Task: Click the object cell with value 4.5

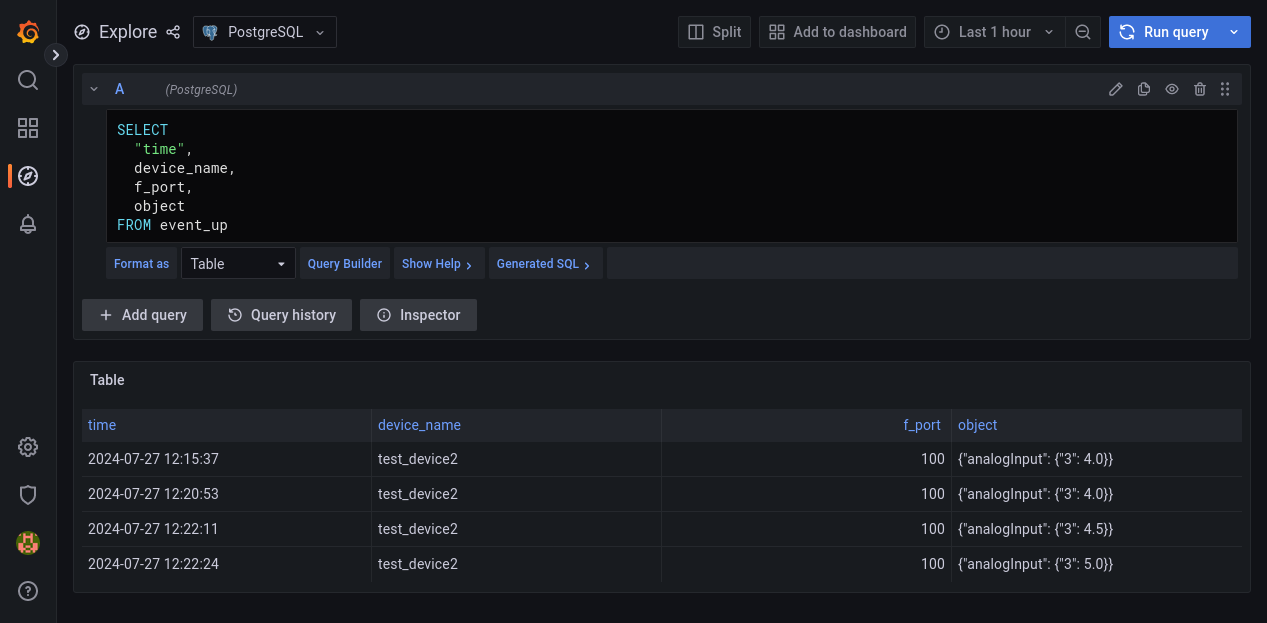Action: [x=1096, y=529]
